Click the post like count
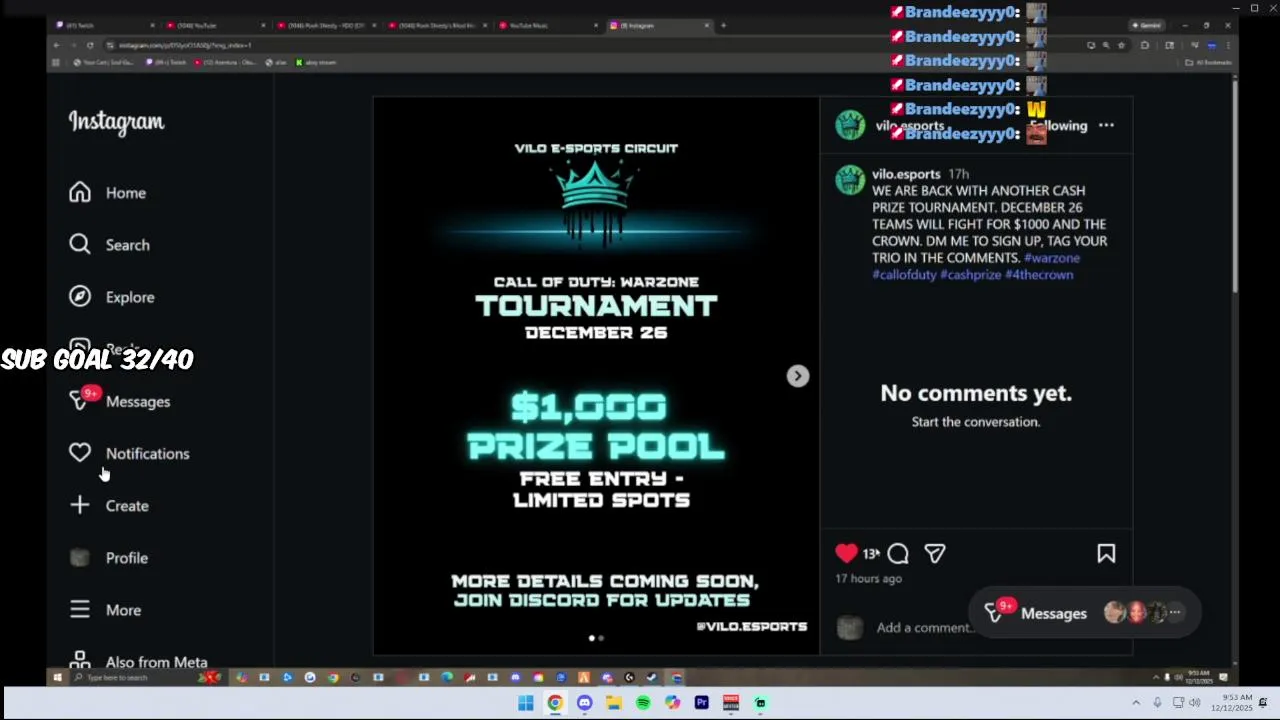The height and width of the screenshot is (720, 1280). pos(871,553)
